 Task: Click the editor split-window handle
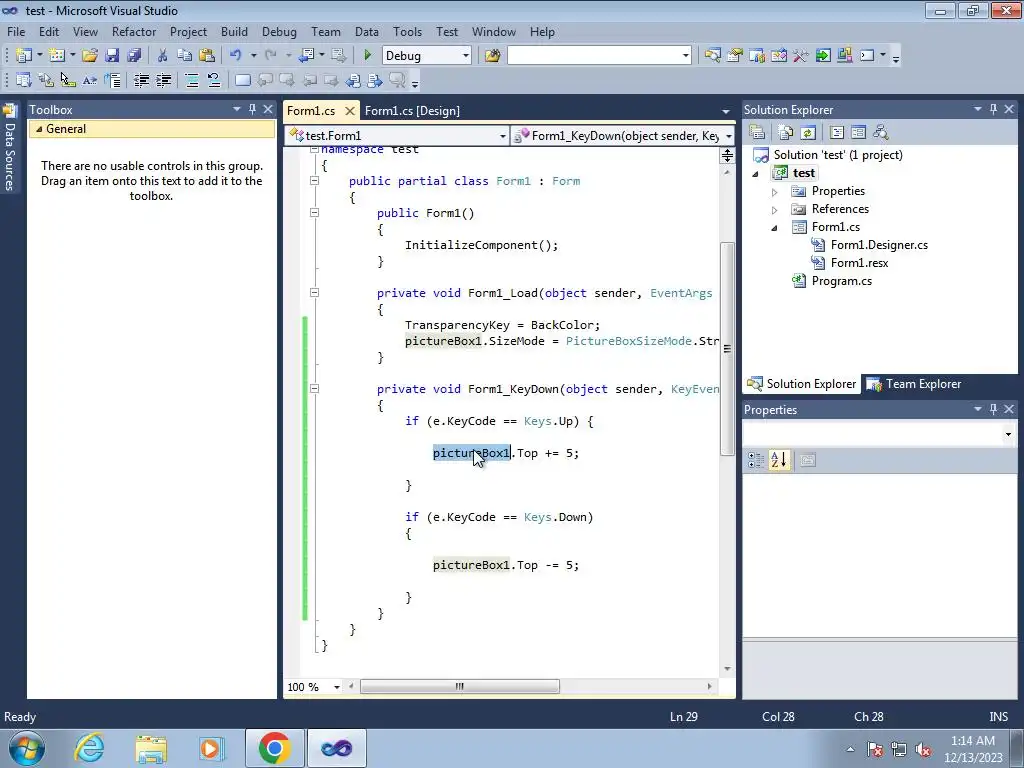pyautogui.click(x=727, y=155)
